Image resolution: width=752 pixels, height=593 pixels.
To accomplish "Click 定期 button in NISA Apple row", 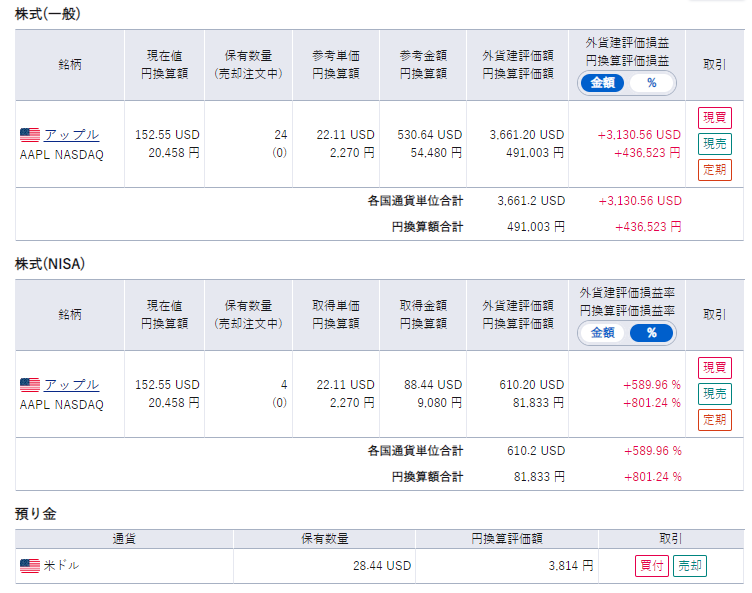I will coord(715,420).
